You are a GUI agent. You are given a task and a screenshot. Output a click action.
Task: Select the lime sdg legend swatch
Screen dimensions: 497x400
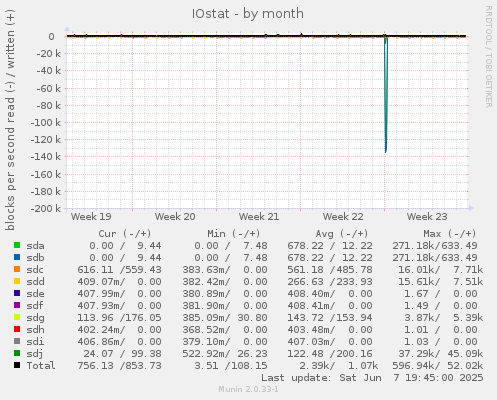point(17,317)
